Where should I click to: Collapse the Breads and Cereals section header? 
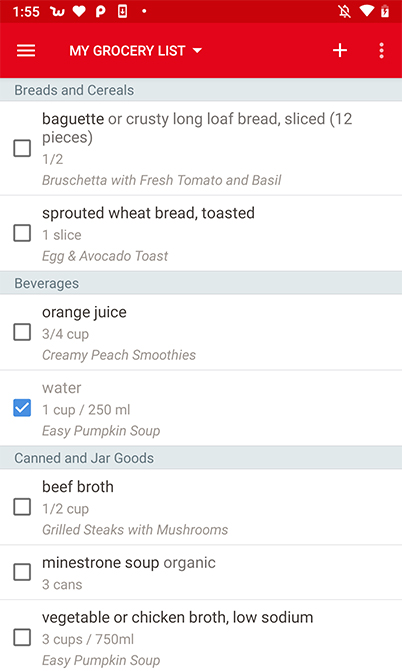click(x=201, y=90)
